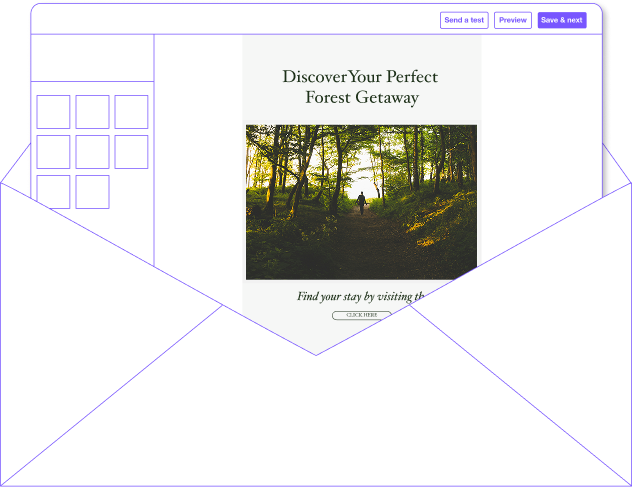Pick the left block in the third row

coord(53,191)
